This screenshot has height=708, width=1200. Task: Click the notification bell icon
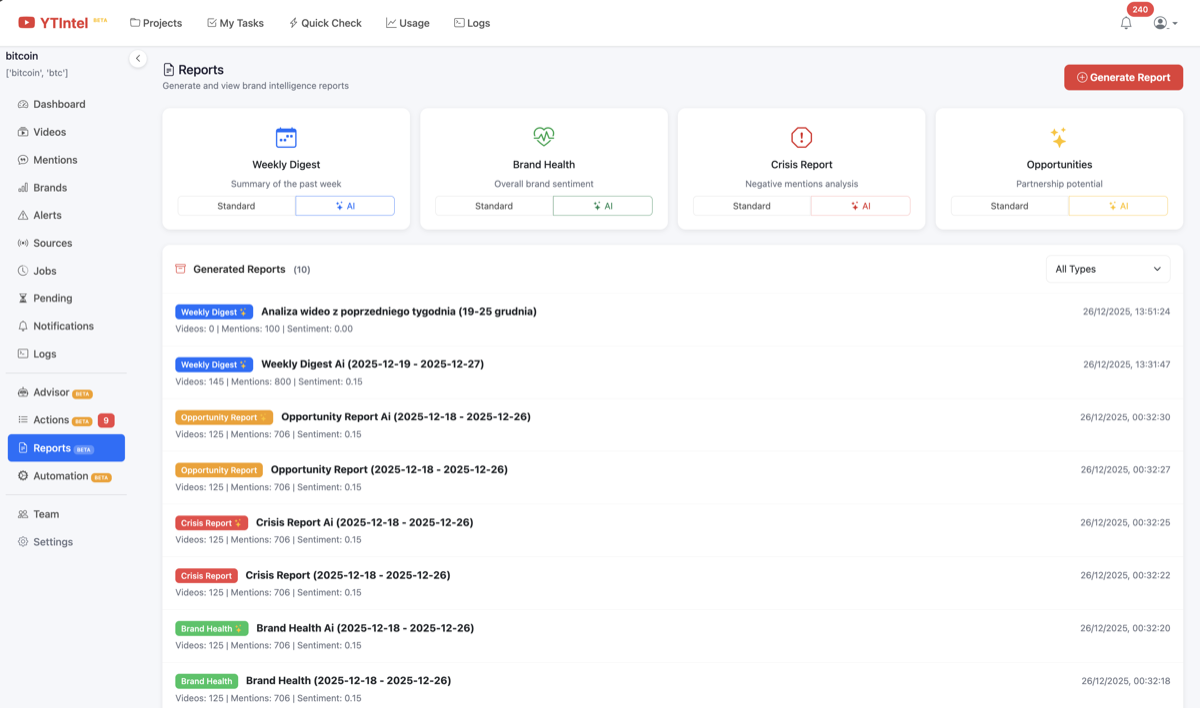pos(1126,23)
